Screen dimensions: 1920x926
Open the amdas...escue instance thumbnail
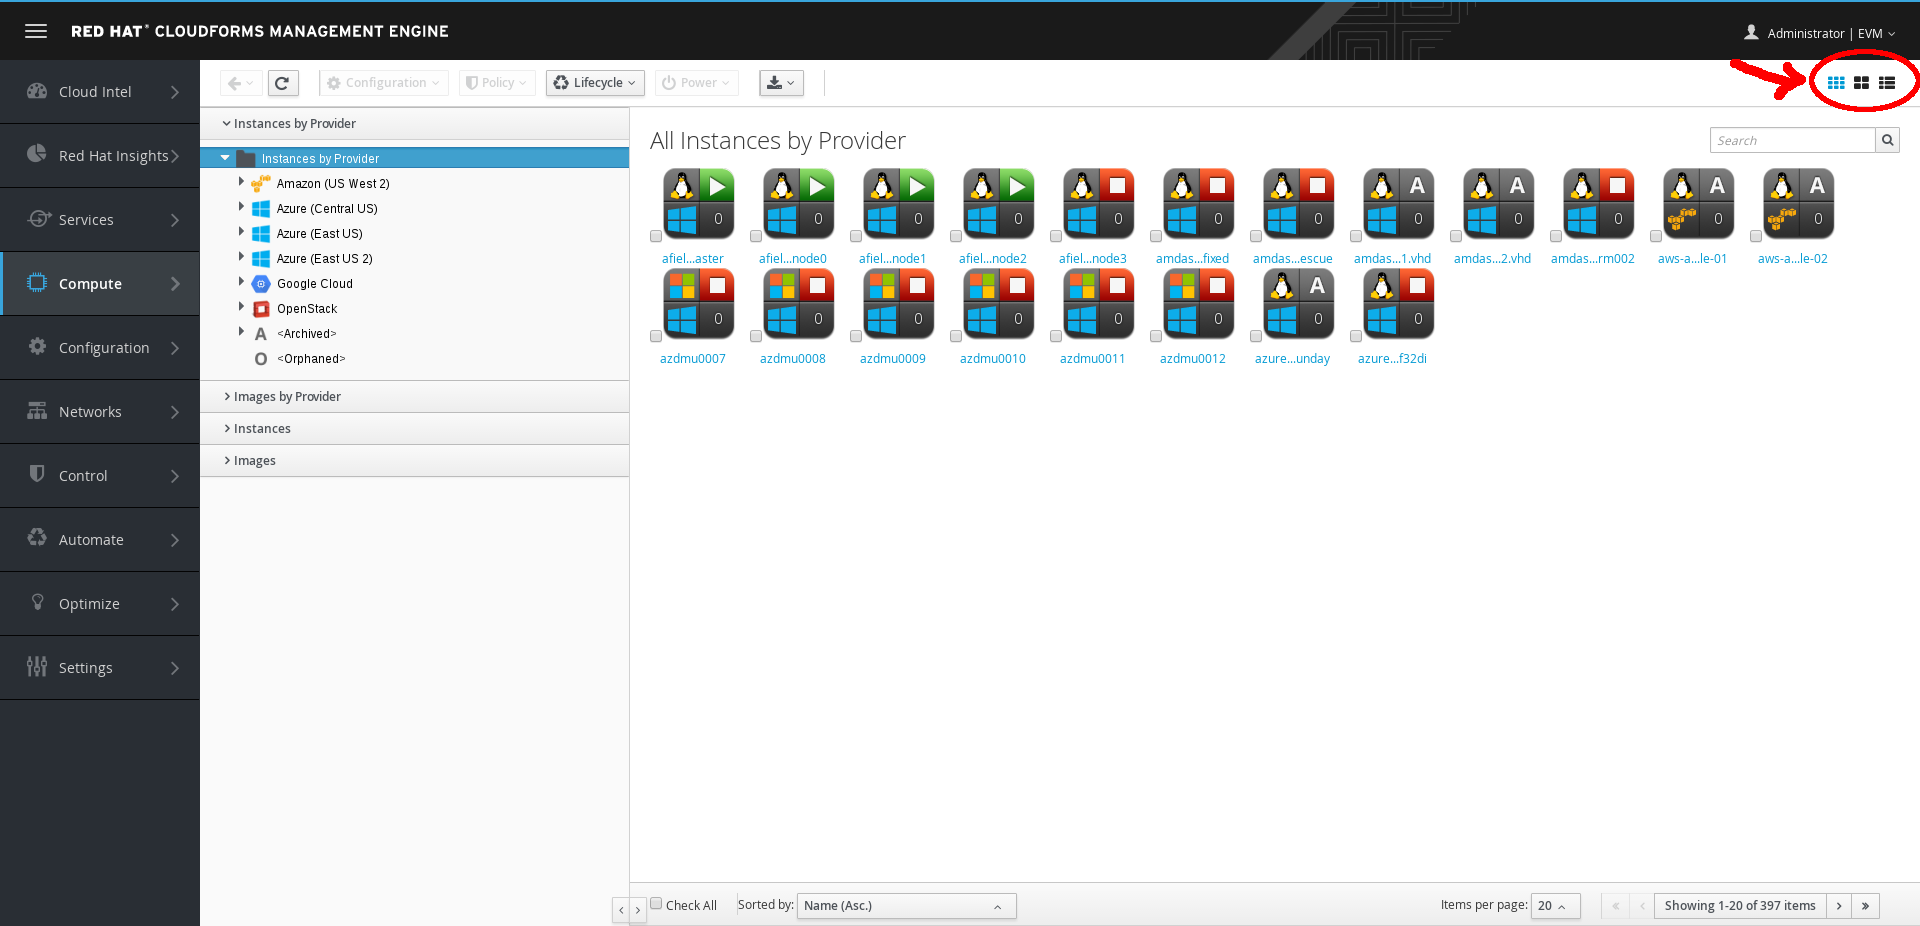pos(1298,204)
